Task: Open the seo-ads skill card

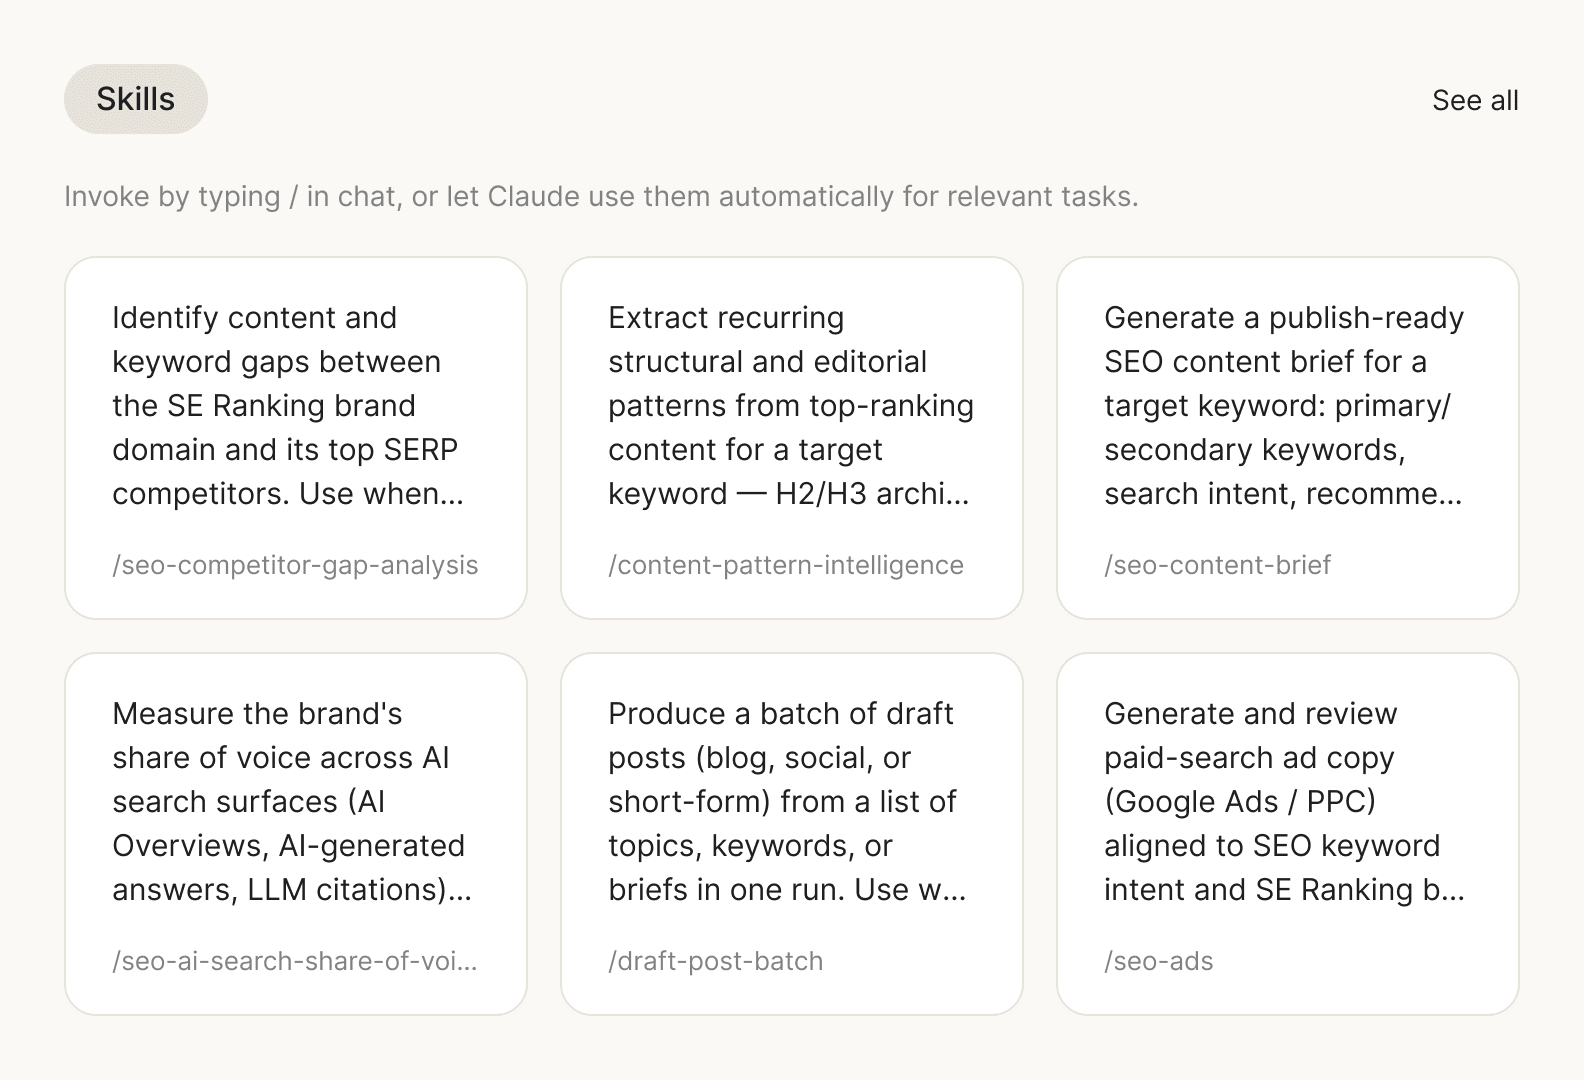Action: pos(1288,834)
